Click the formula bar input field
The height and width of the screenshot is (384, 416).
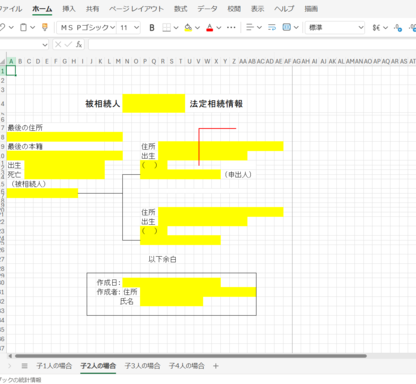click(252, 45)
